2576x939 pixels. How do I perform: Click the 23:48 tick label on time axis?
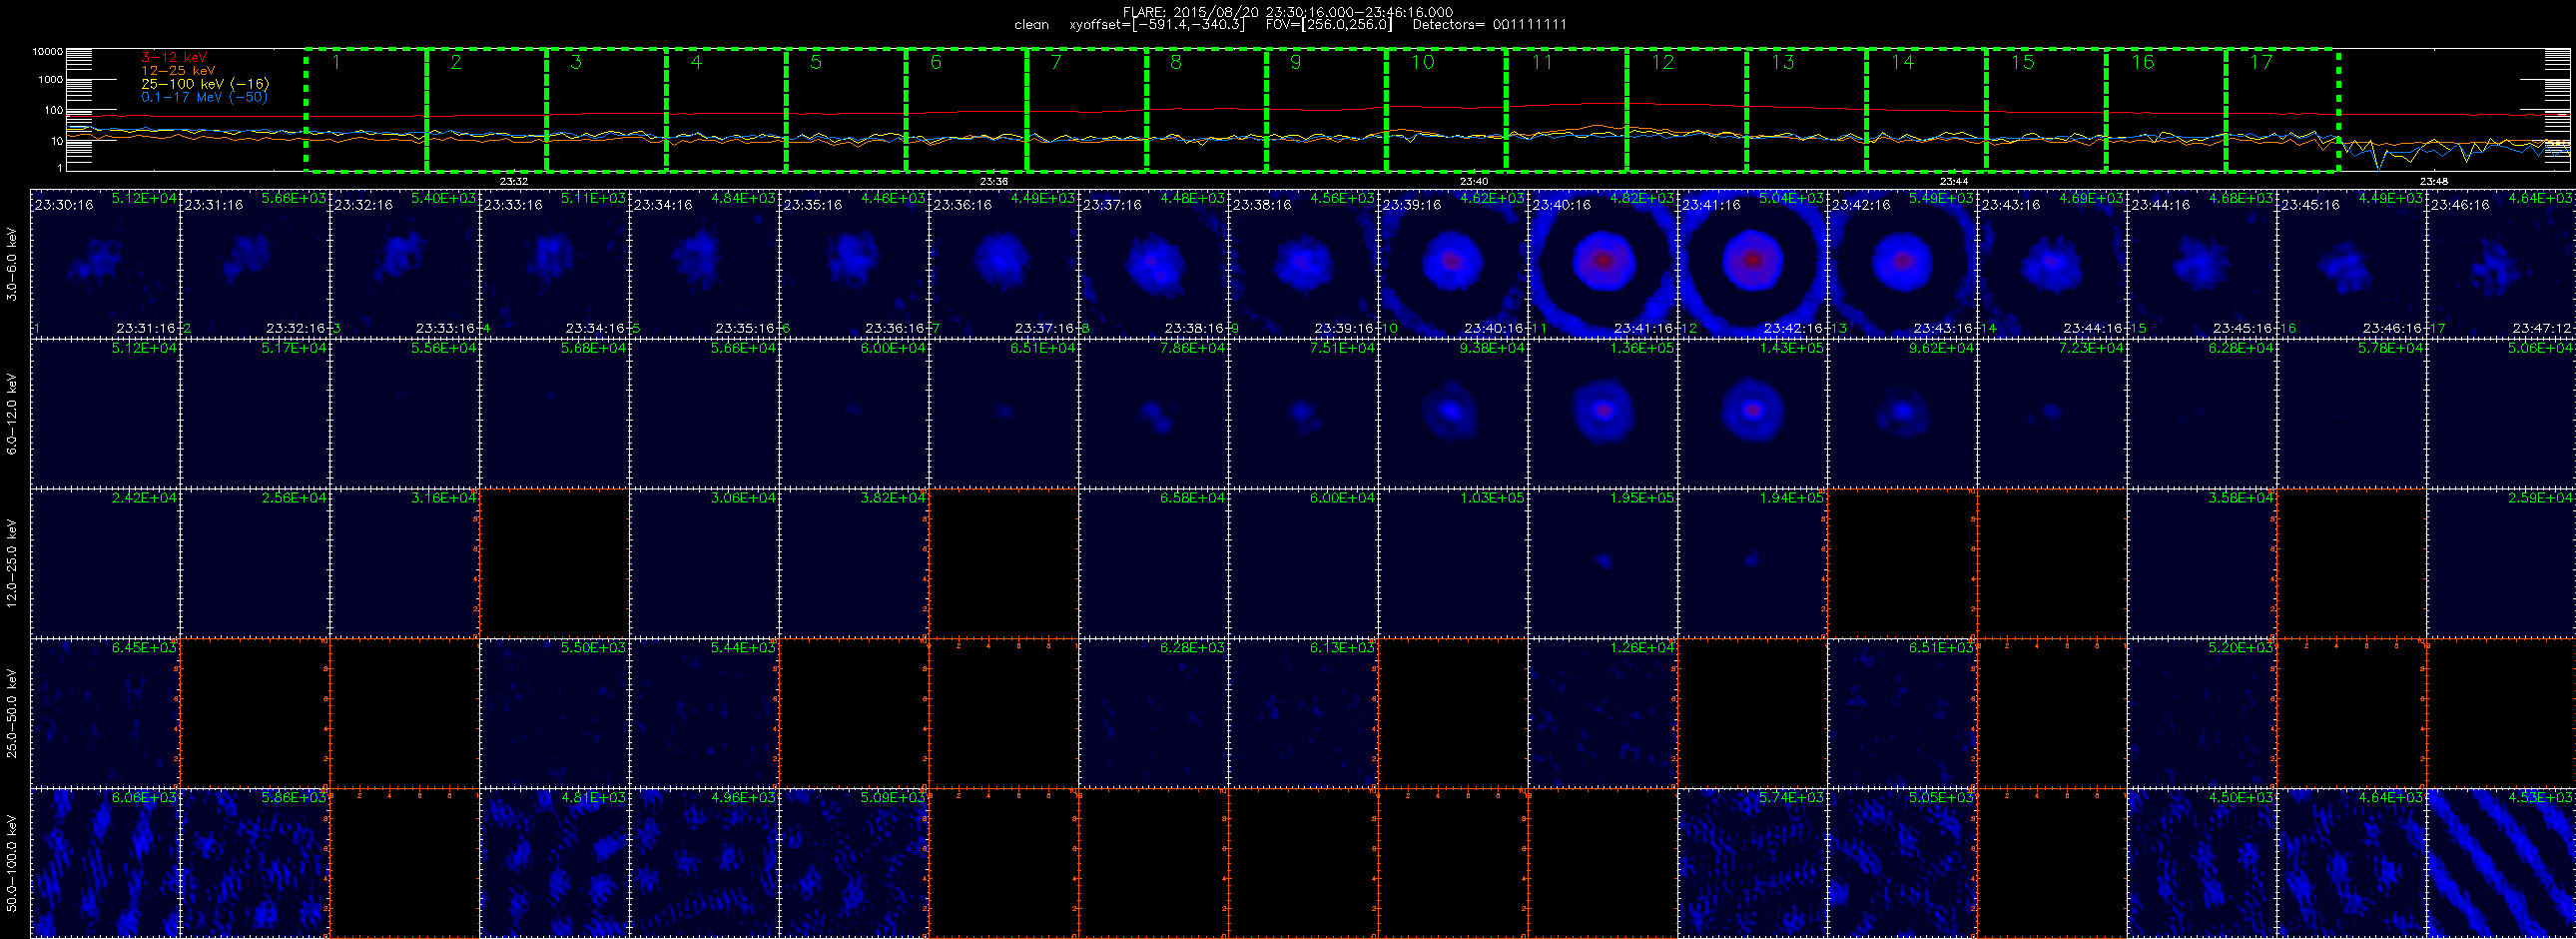(2434, 181)
